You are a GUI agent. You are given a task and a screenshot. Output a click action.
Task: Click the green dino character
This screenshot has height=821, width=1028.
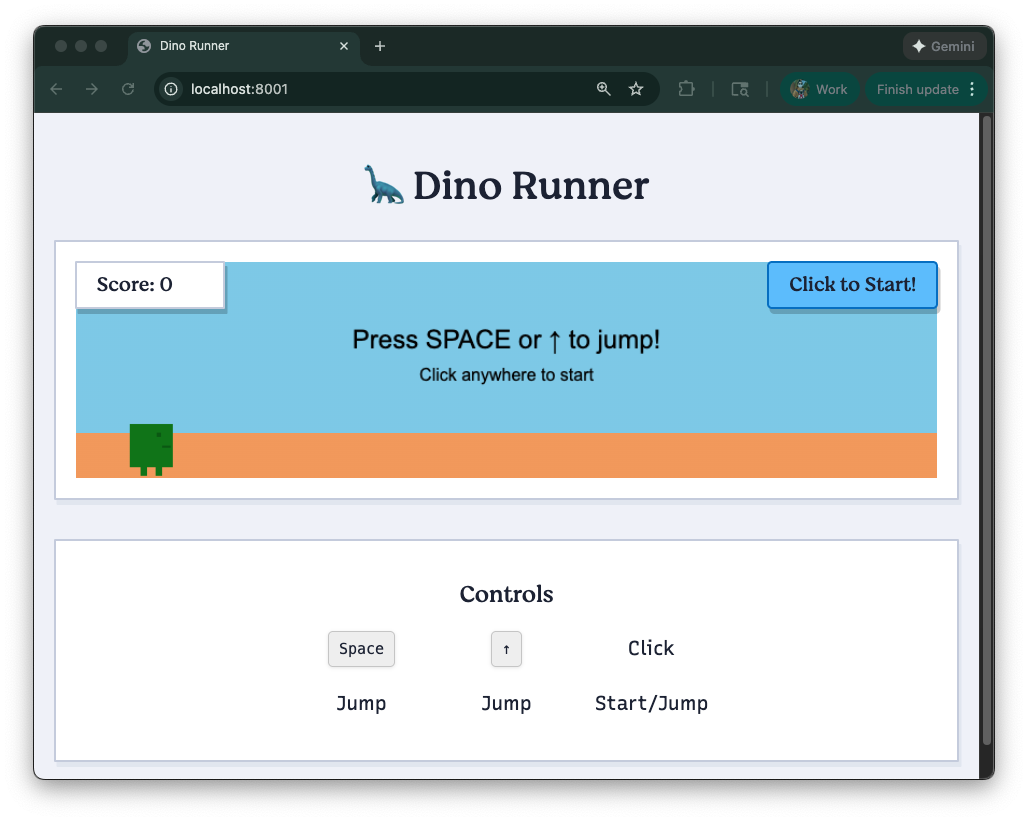[151, 447]
